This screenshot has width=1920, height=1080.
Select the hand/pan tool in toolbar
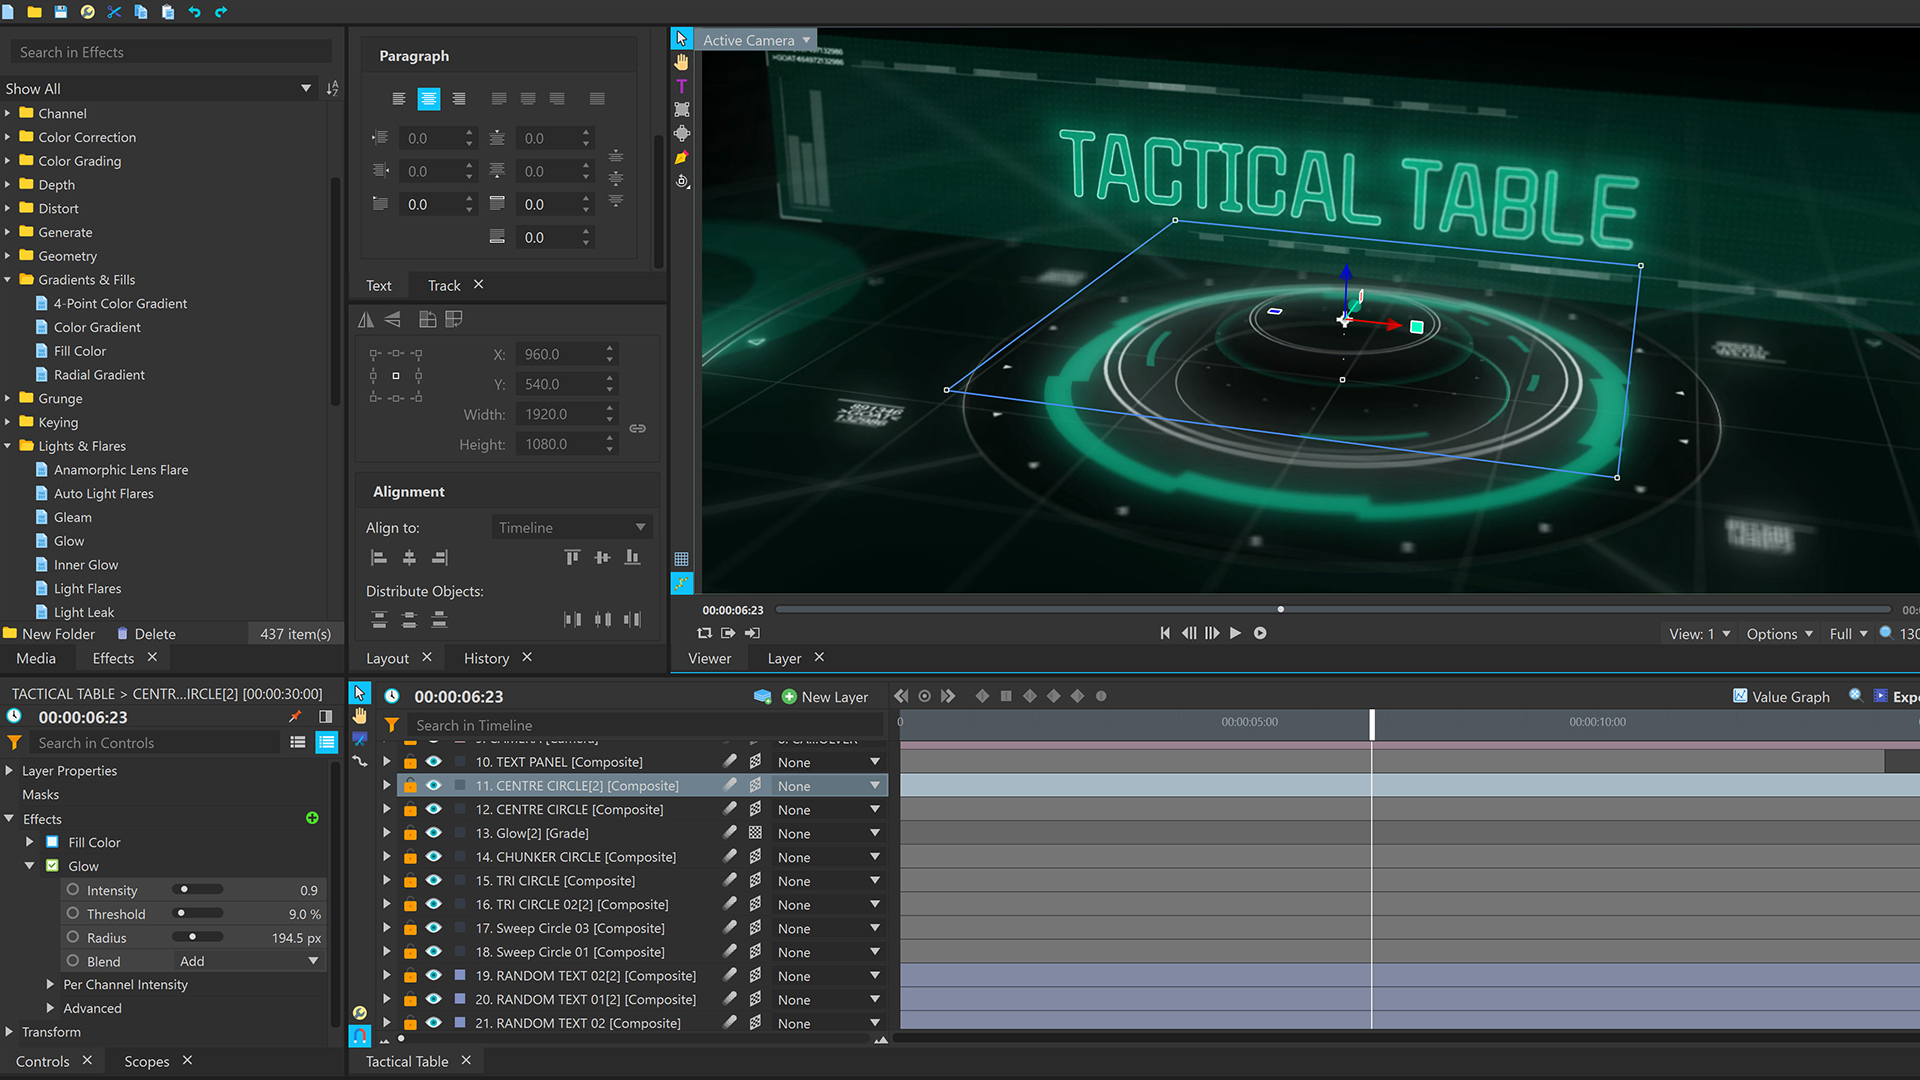[682, 61]
